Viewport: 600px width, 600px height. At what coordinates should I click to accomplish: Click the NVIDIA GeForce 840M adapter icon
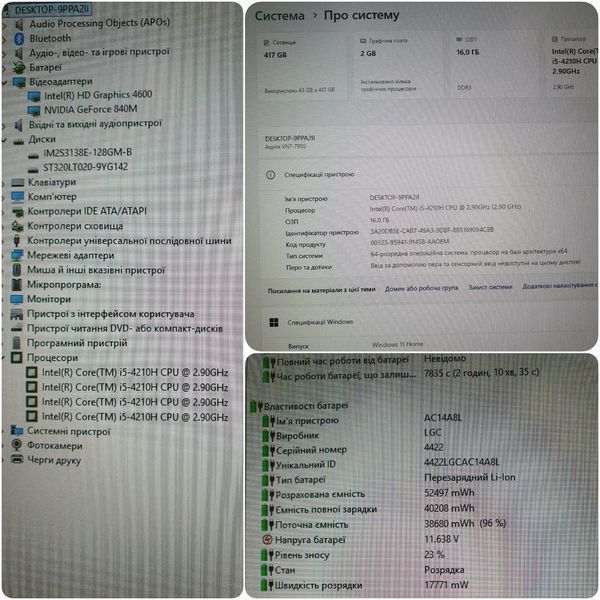34,110
